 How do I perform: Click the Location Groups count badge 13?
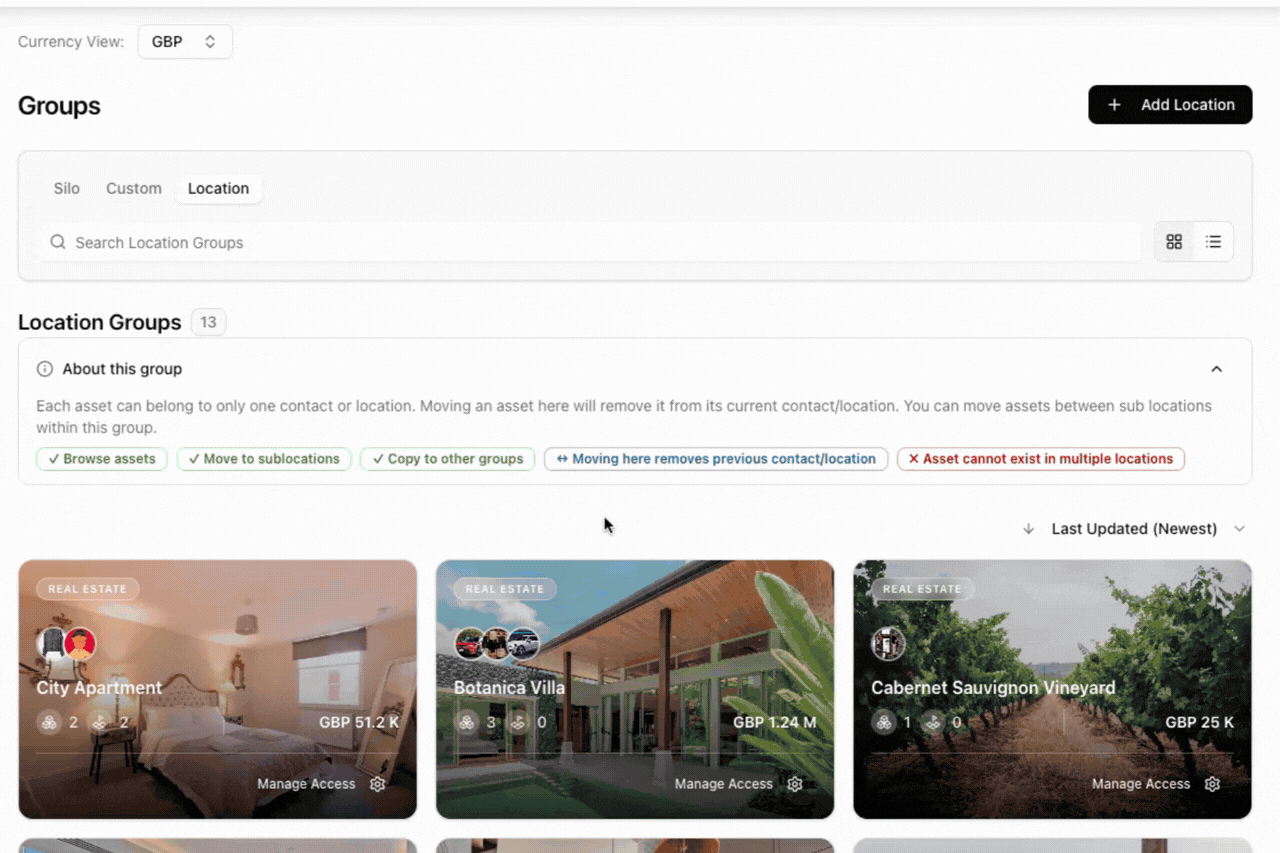[x=208, y=322]
